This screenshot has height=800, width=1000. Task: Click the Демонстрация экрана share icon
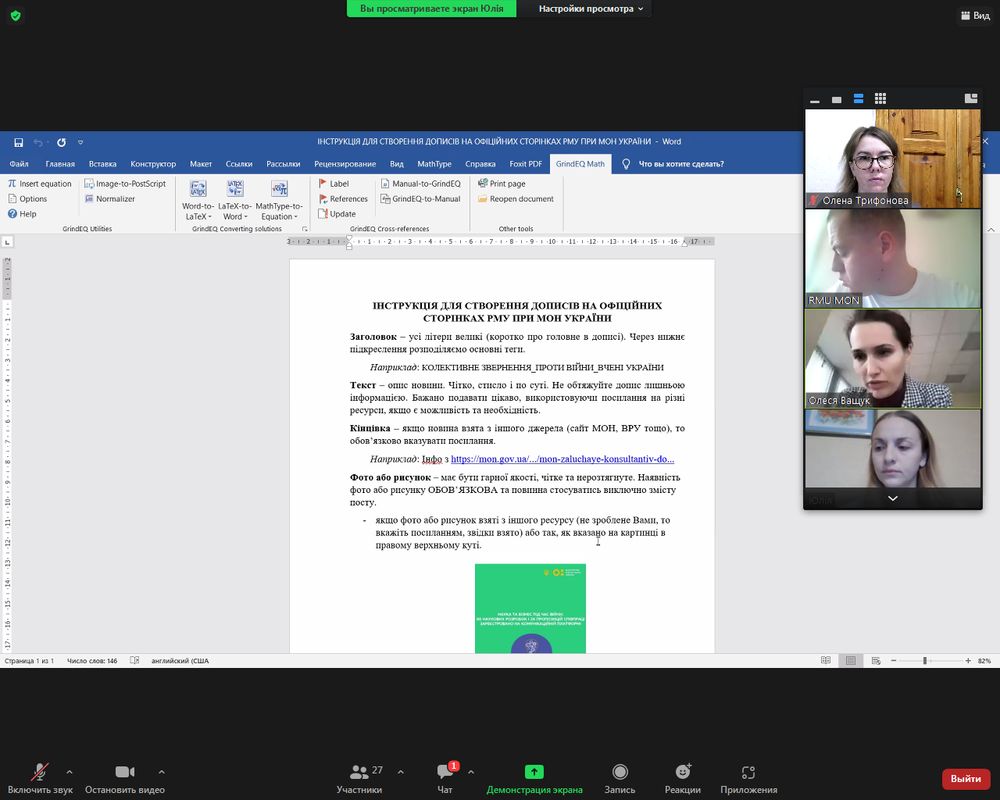[534, 773]
